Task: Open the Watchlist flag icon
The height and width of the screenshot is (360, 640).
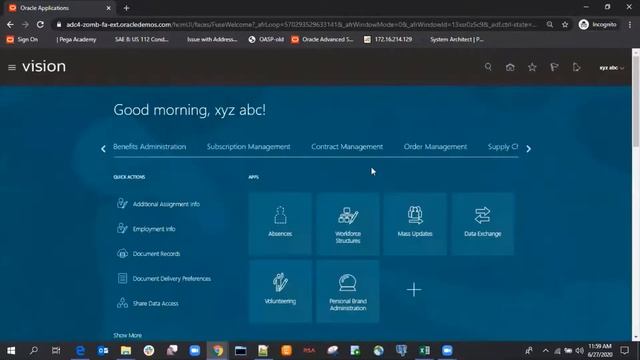Action: tap(554, 67)
